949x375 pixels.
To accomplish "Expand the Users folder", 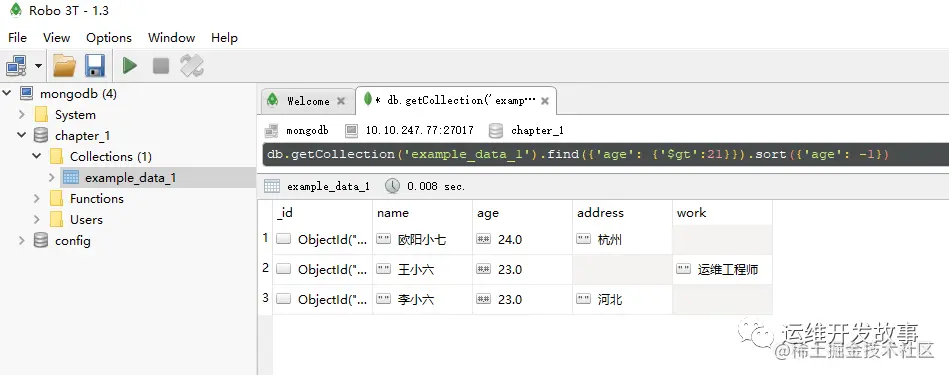I will click(x=37, y=220).
